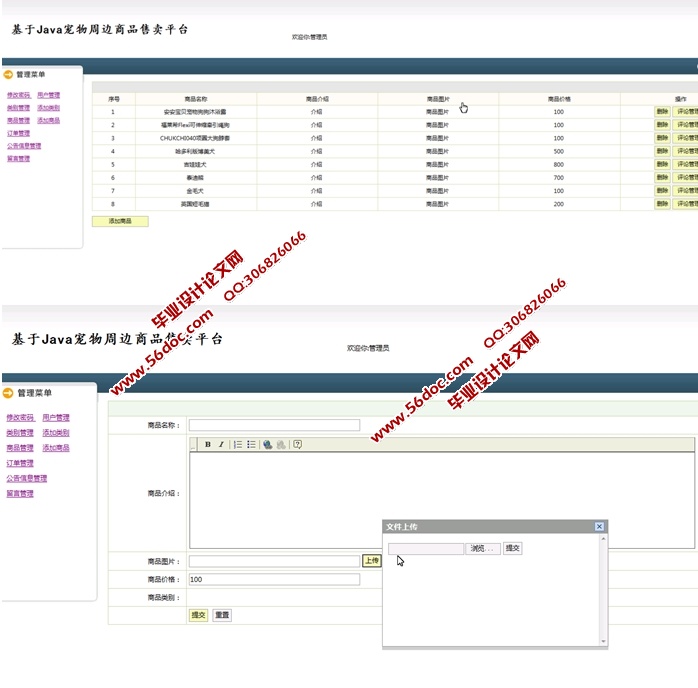Image resolution: width=698 pixels, height=688 pixels.
Task: Open 修改密码 link on the add-product form page
Action: point(20,417)
